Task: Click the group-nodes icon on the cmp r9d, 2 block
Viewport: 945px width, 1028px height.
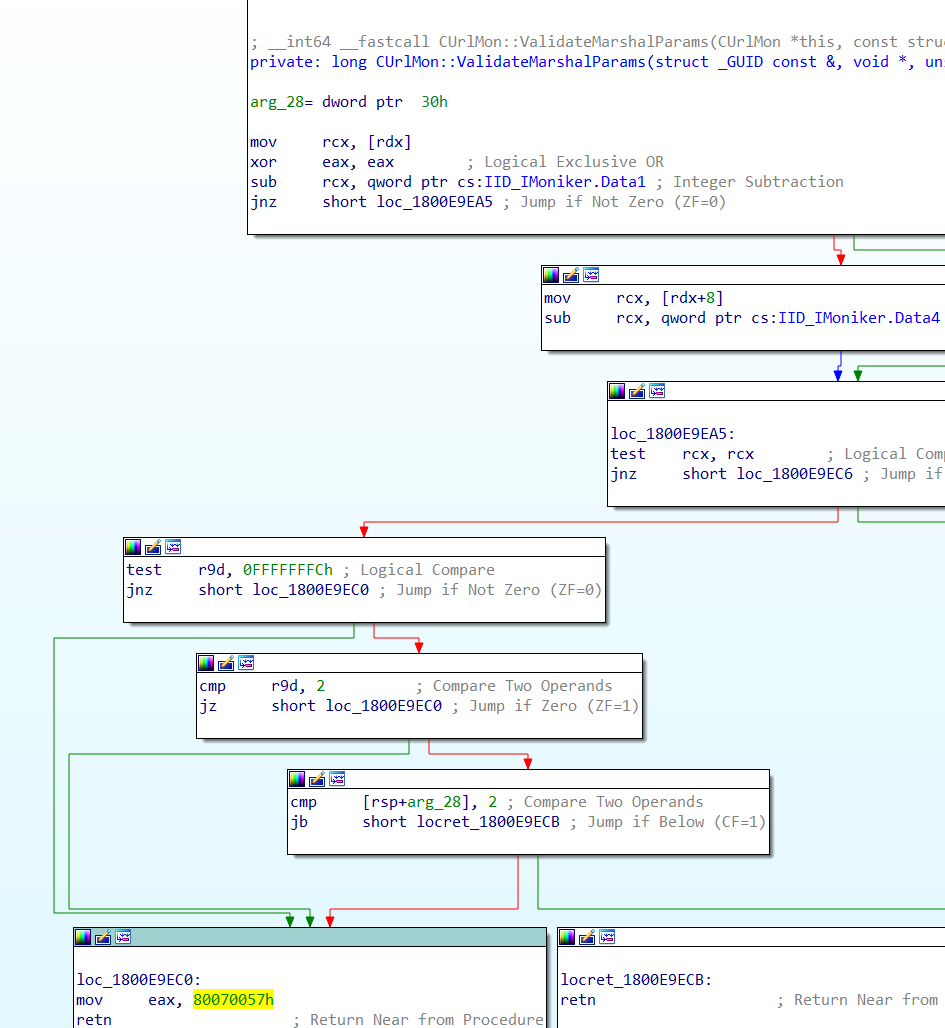Action: pos(245,662)
